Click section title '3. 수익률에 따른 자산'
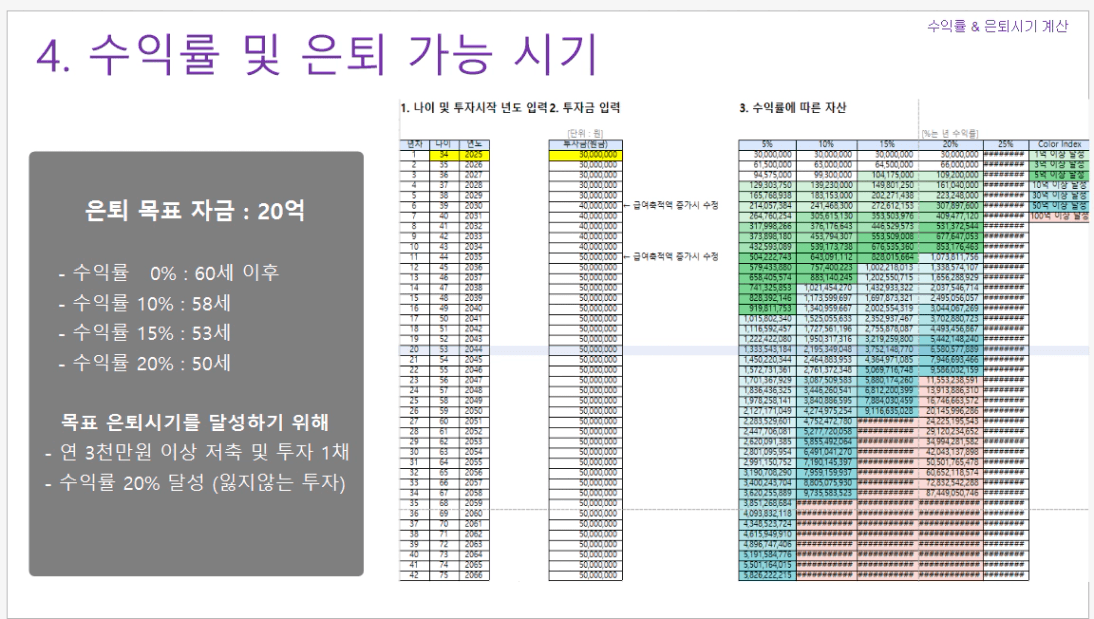Image resolution: width=1094 pixels, height=619 pixels. coord(793,107)
